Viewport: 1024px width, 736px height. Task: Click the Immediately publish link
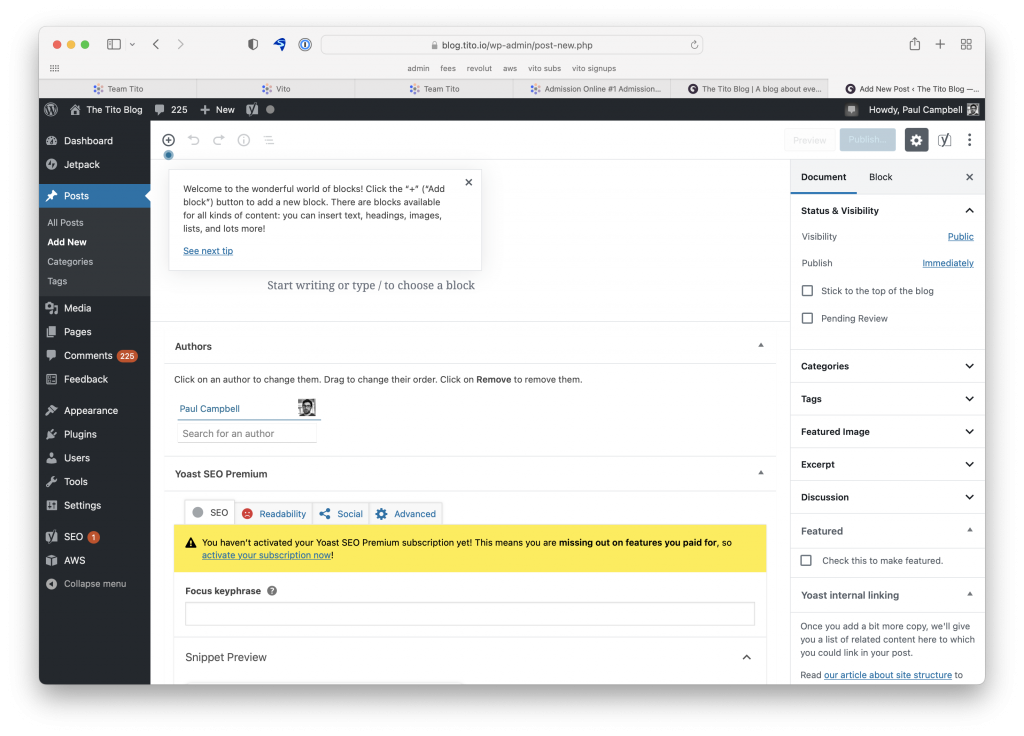click(948, 263)
